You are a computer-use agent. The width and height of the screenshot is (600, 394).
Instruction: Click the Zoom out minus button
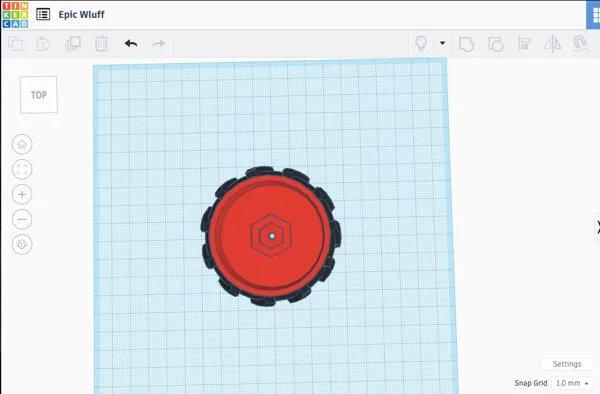pos(22,219)
